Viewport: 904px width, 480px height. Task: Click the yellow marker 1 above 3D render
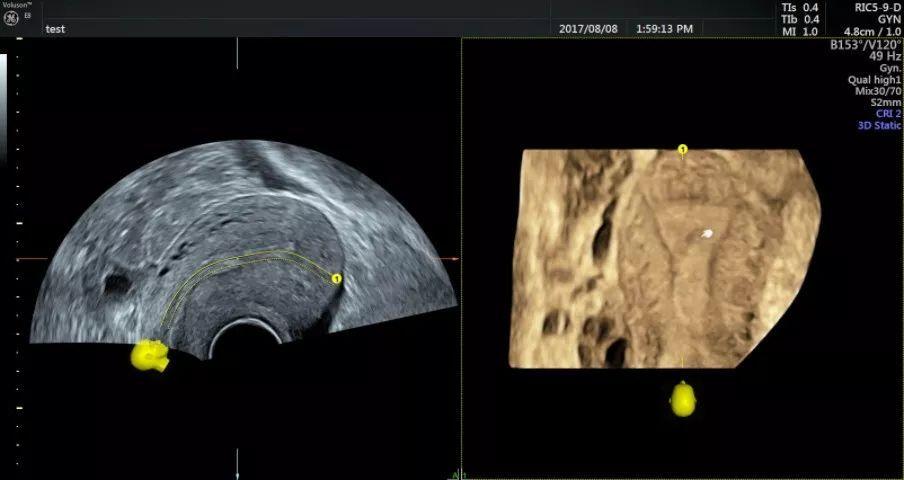[683, 150]
